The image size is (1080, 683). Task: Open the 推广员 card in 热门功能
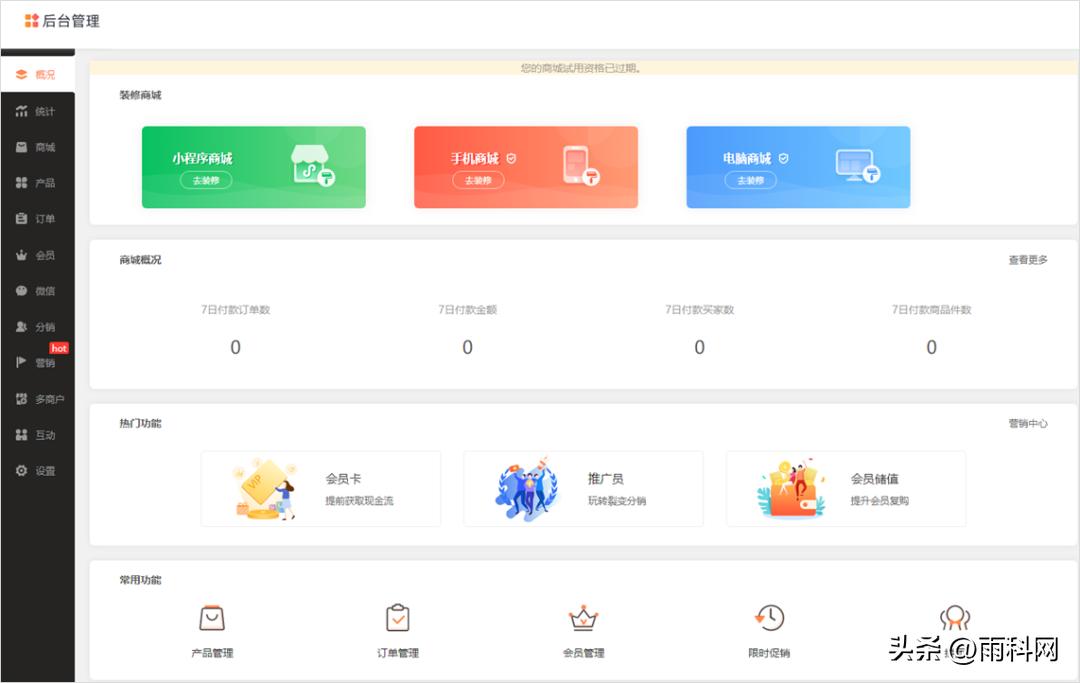tap(583, 488)
